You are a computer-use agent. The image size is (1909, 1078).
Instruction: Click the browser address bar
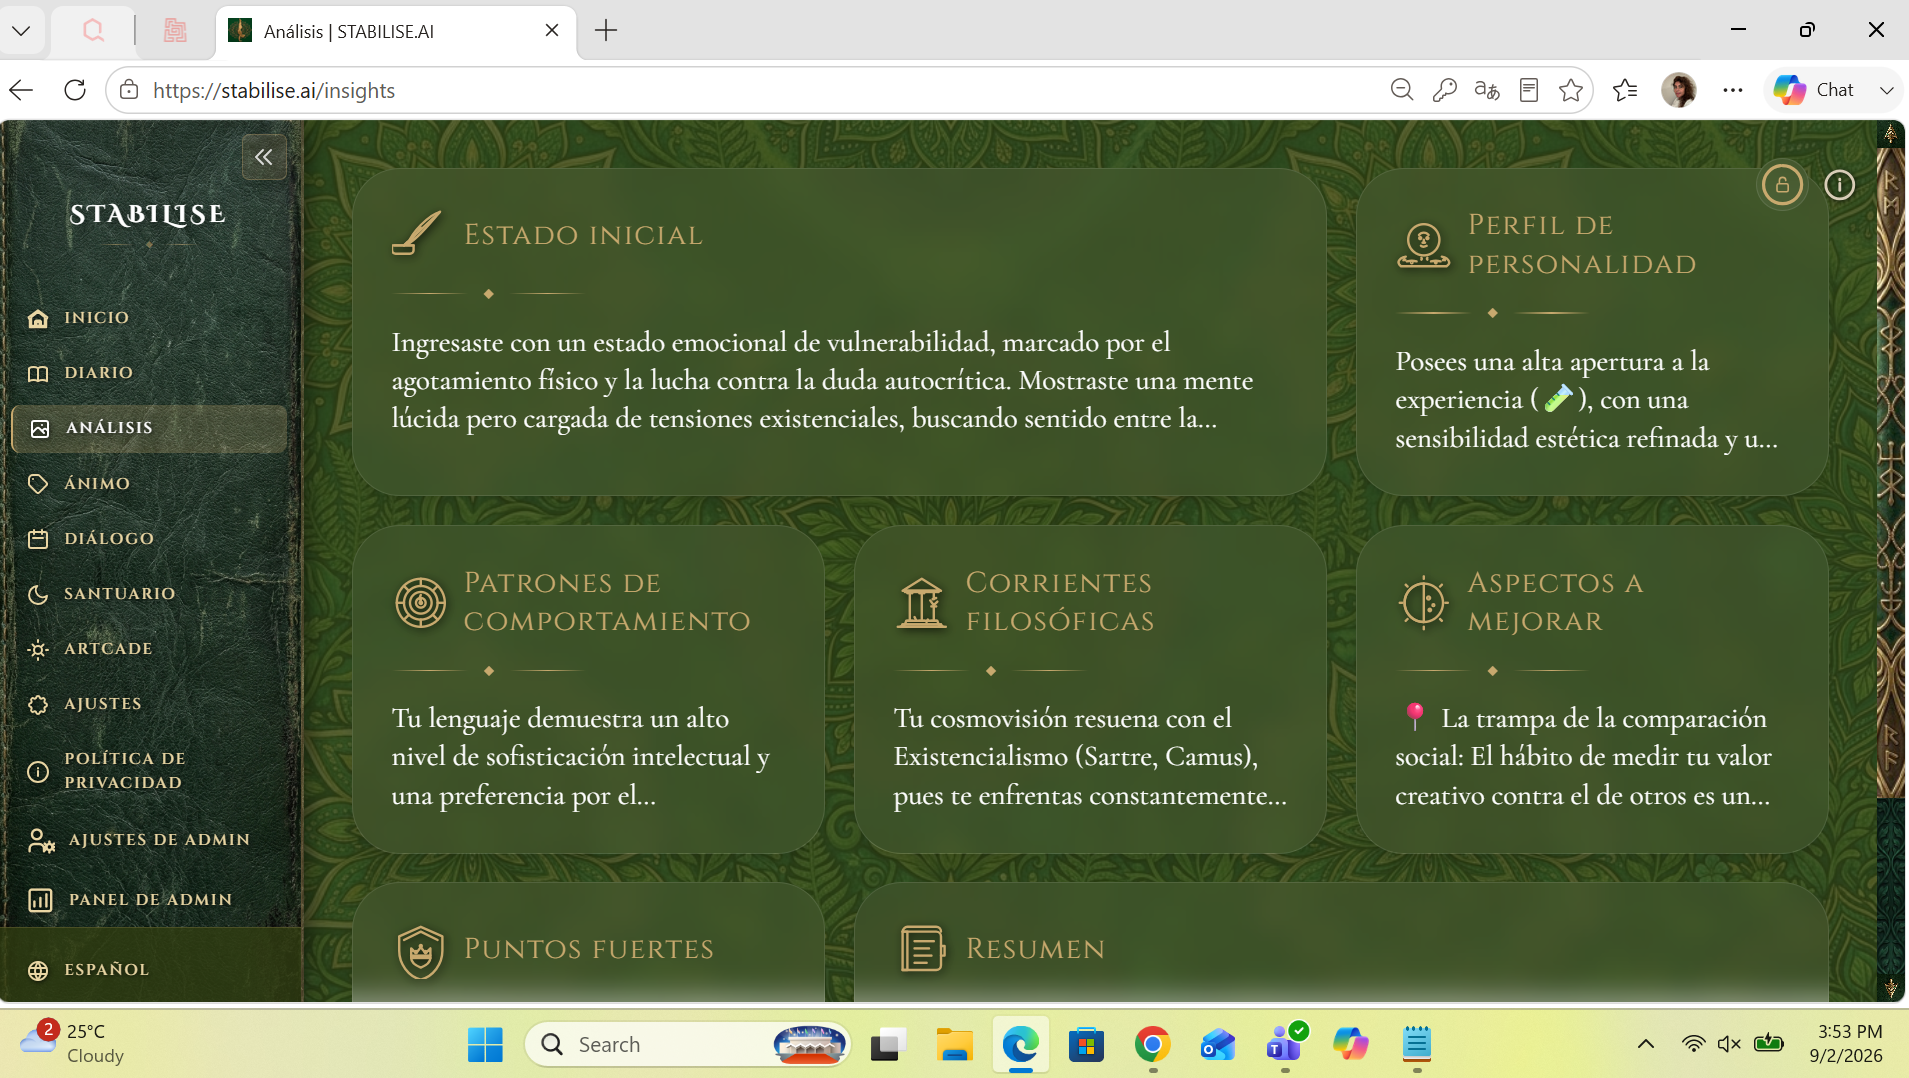click(x=760, y=90)
